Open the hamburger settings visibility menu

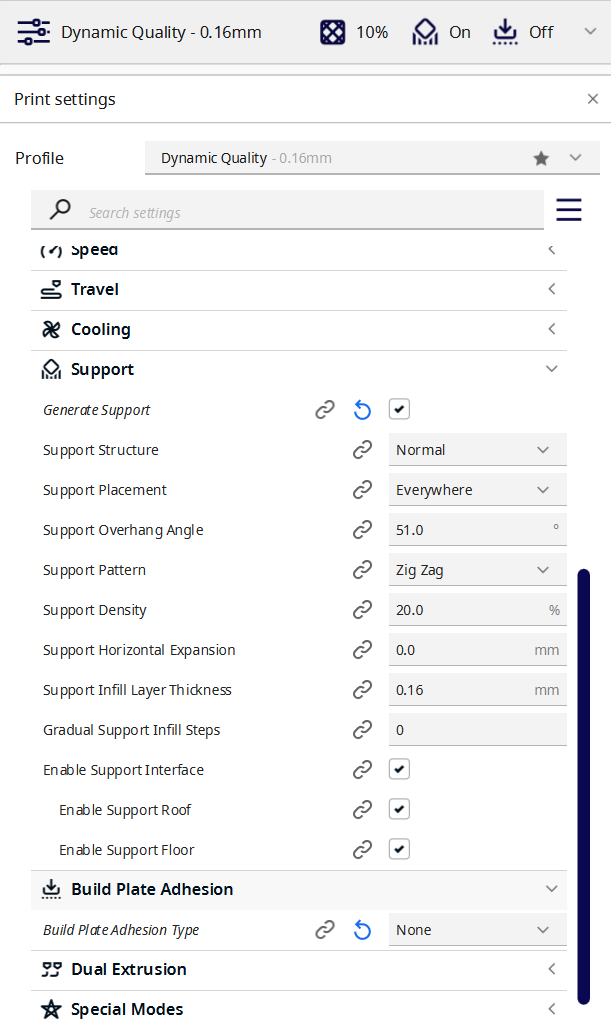[x=569, y=210]
